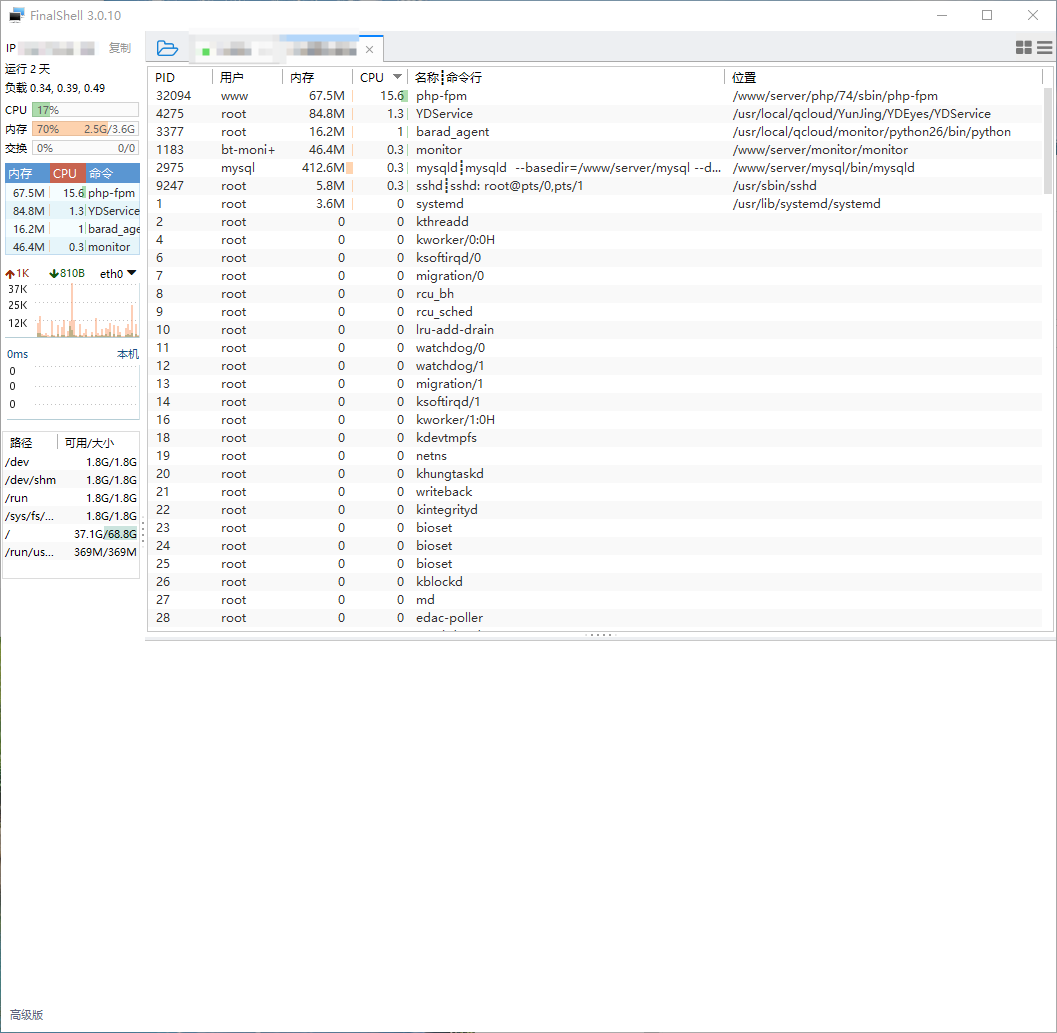
Task: Select the 命令 tab in mini process panel
Action: tap(101, 173)
